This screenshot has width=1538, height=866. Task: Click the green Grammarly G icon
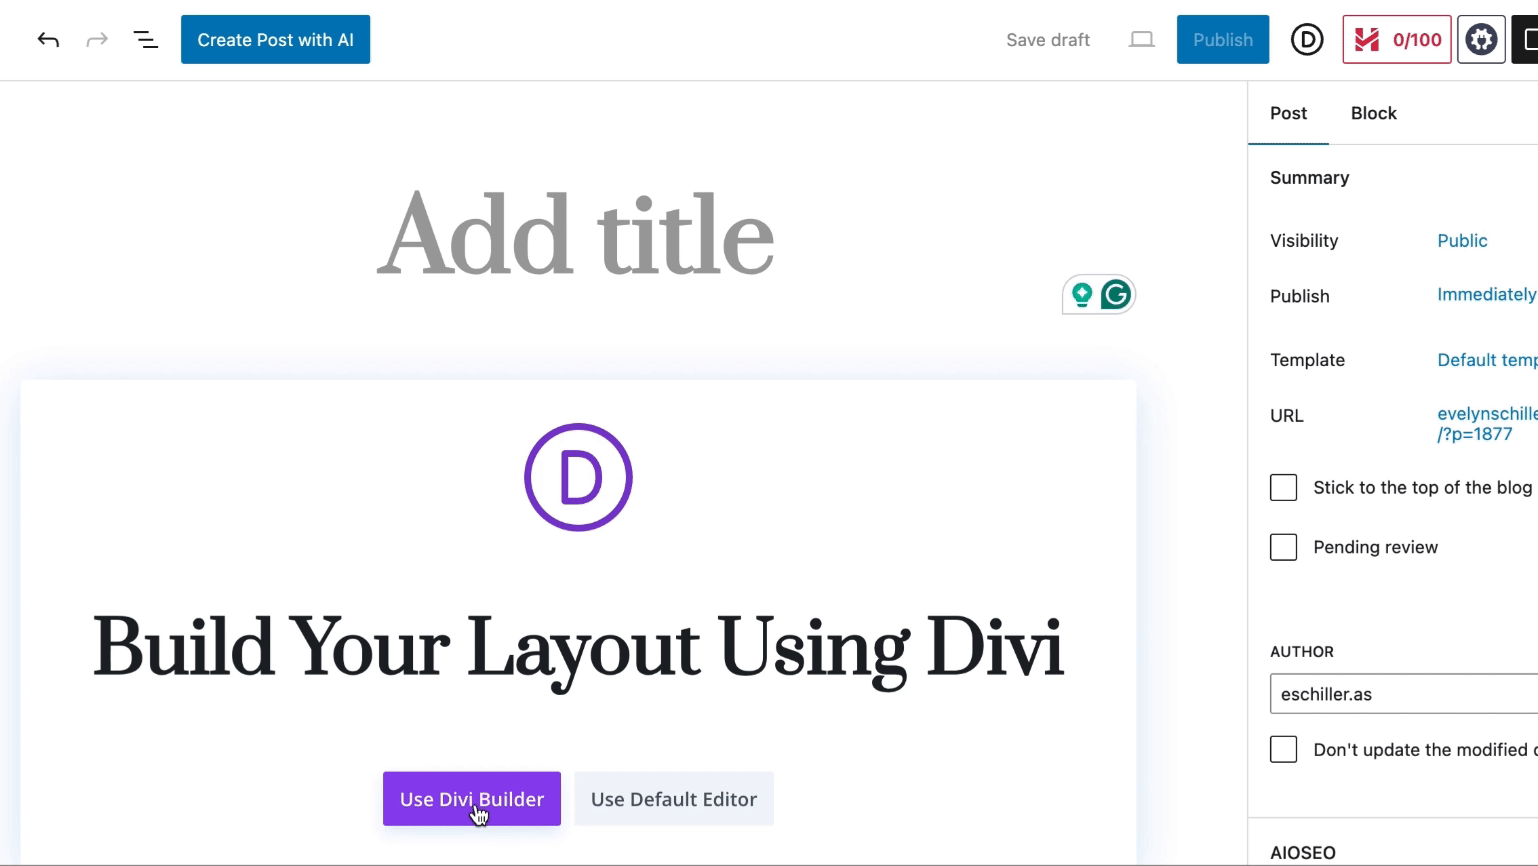coord(1116,295)
